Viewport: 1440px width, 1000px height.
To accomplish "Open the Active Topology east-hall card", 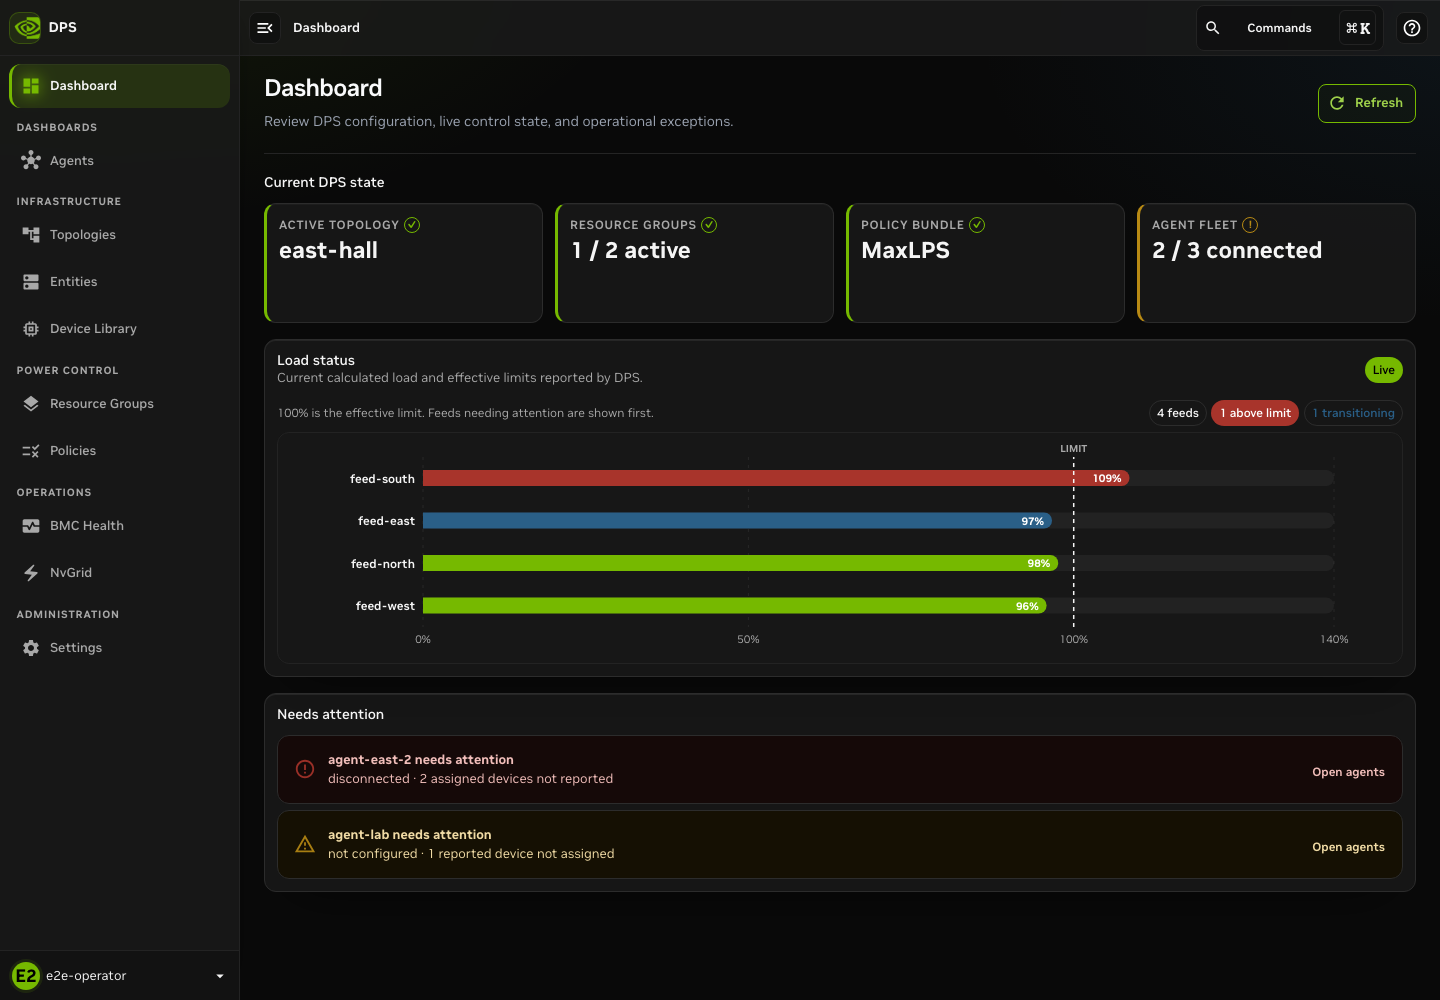I will coord(403,263).
